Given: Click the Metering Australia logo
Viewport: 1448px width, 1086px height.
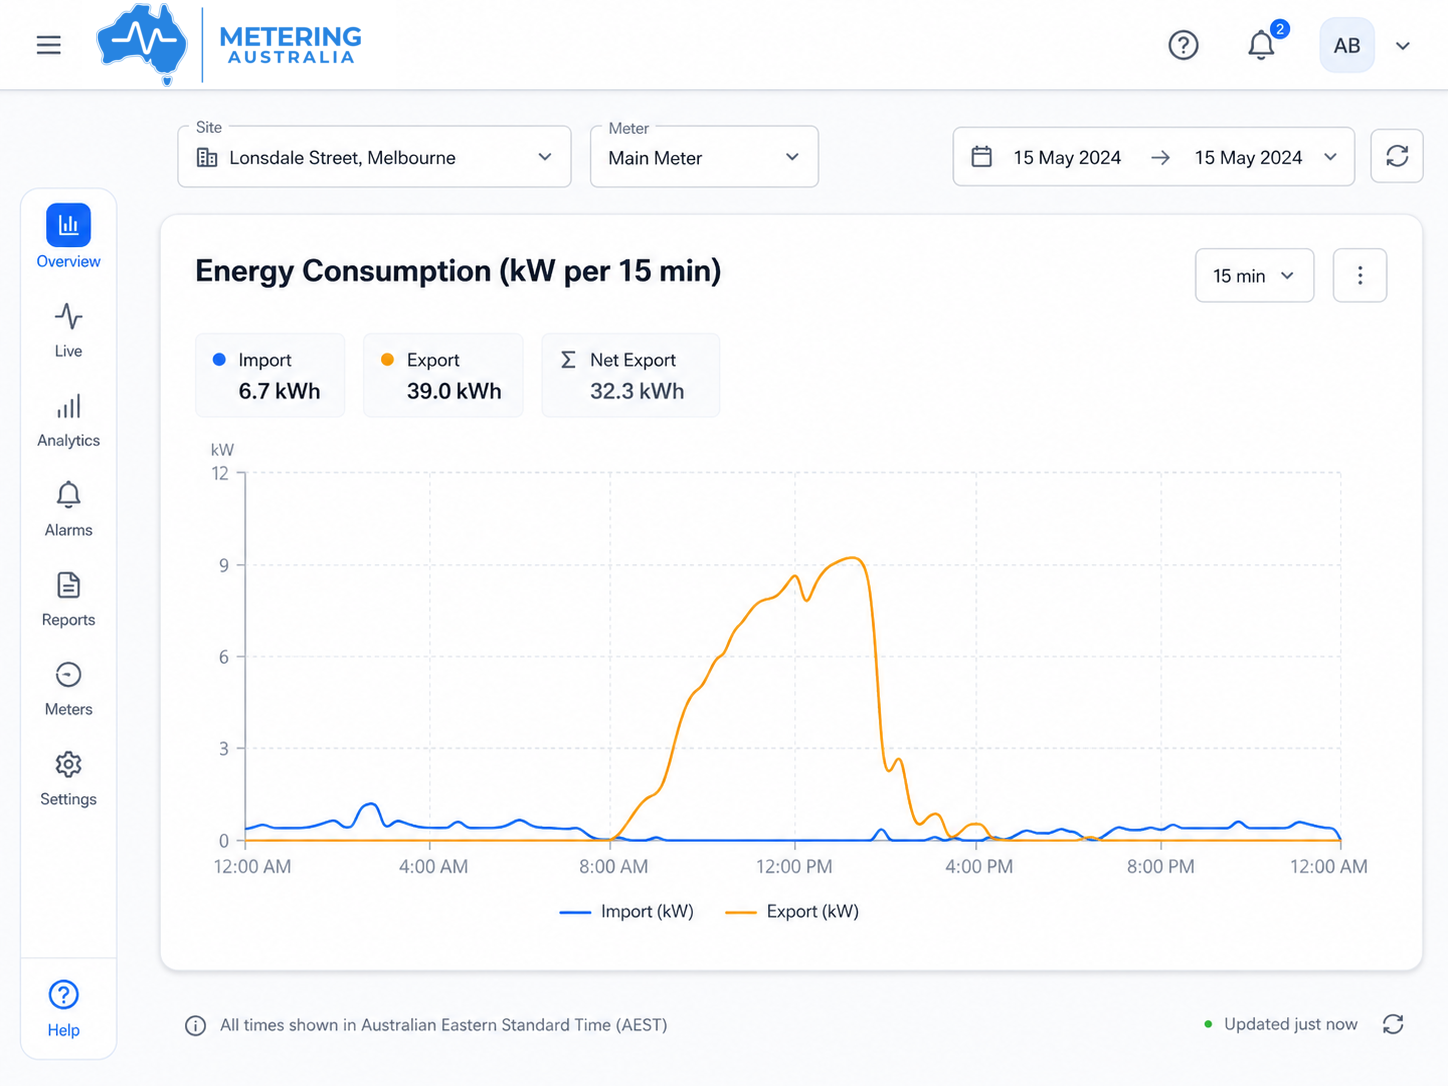Looking at the screenshot, I should [230, 45].
